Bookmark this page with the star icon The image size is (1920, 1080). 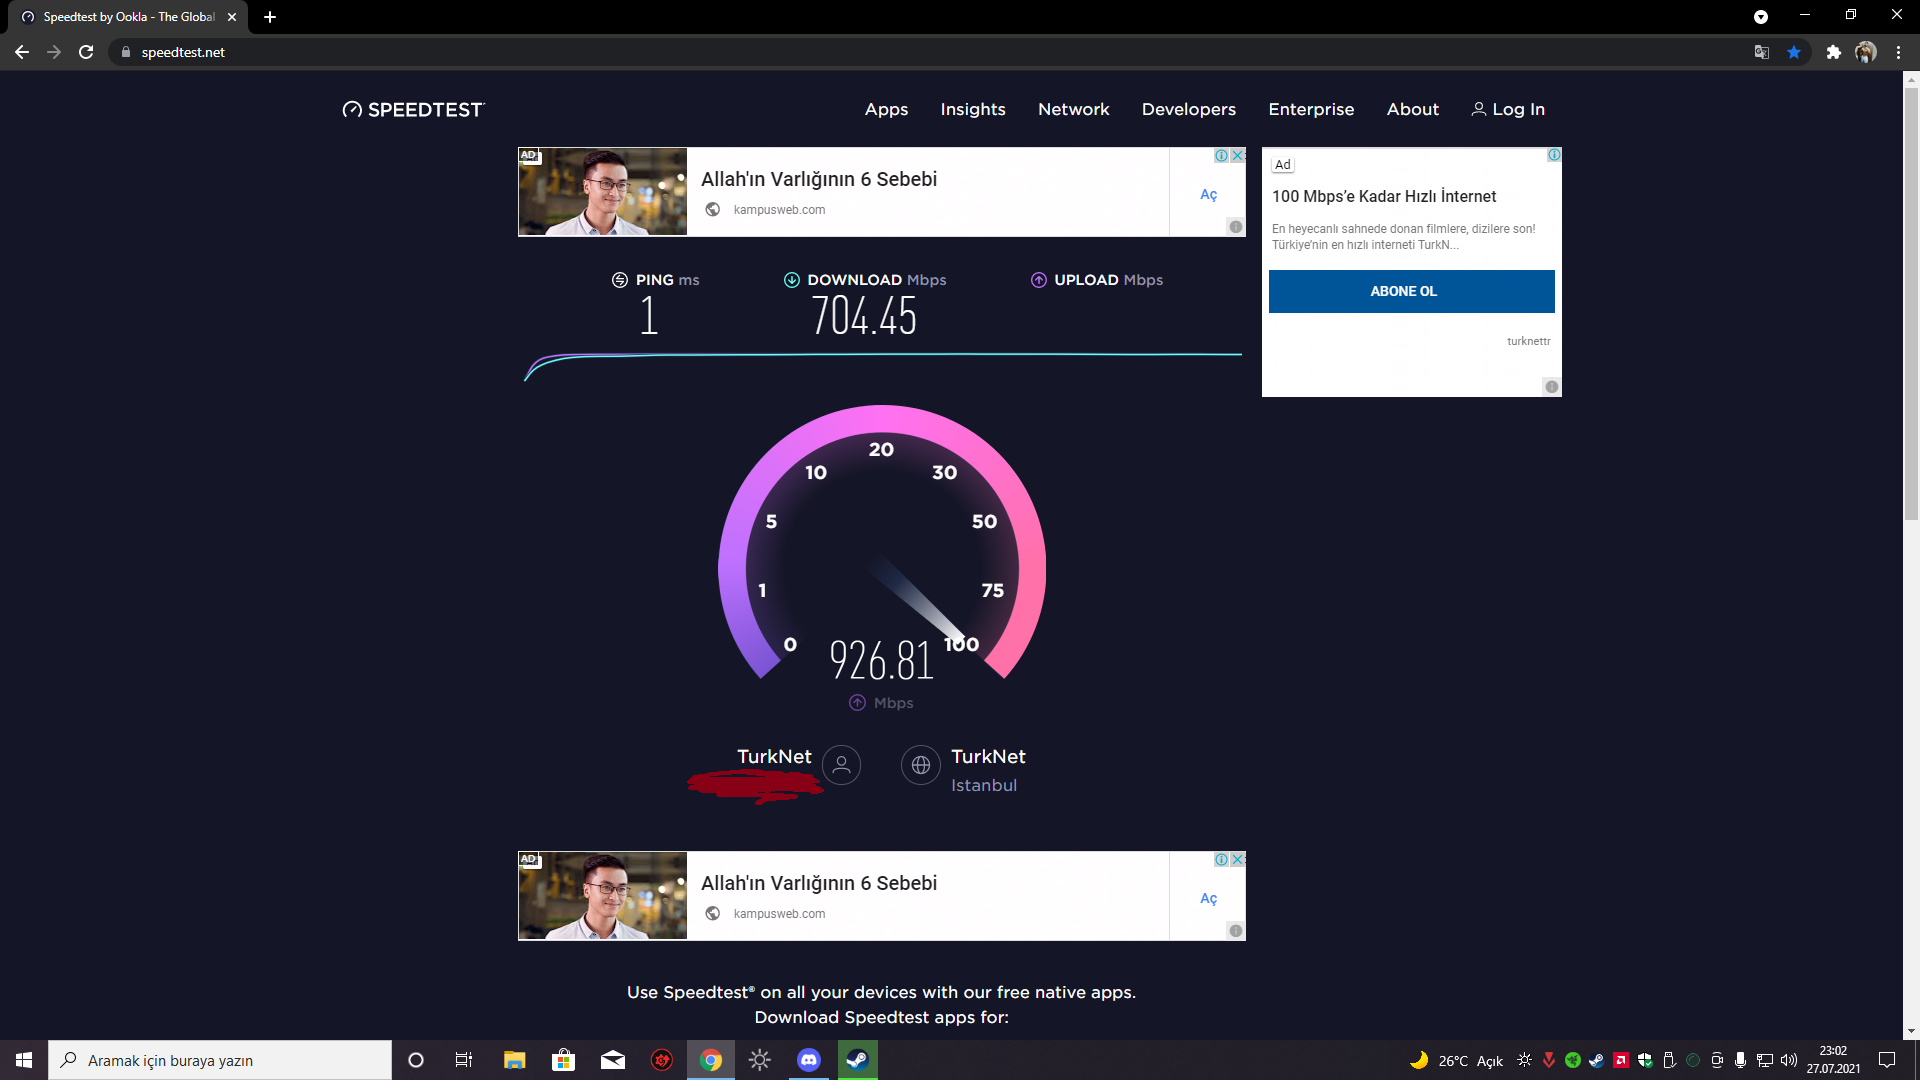click(x=1794, y=52)
